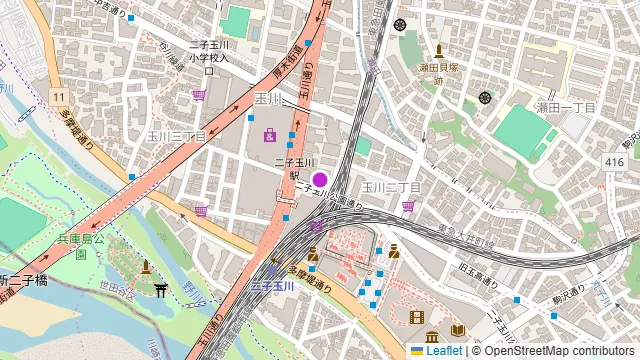Open the OpenStreetMap contributors link
640x360 pixels.
click(x=560, y=351)
